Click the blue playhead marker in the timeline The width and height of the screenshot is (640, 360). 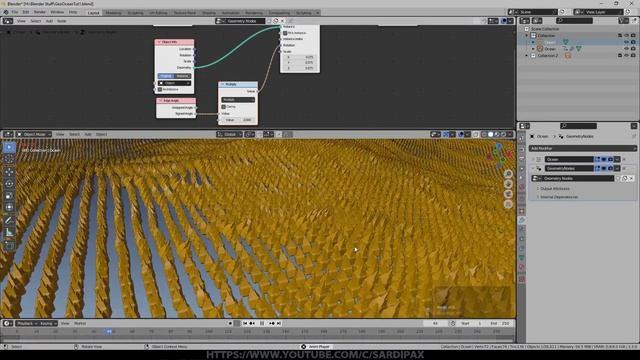tap(109, 331)
